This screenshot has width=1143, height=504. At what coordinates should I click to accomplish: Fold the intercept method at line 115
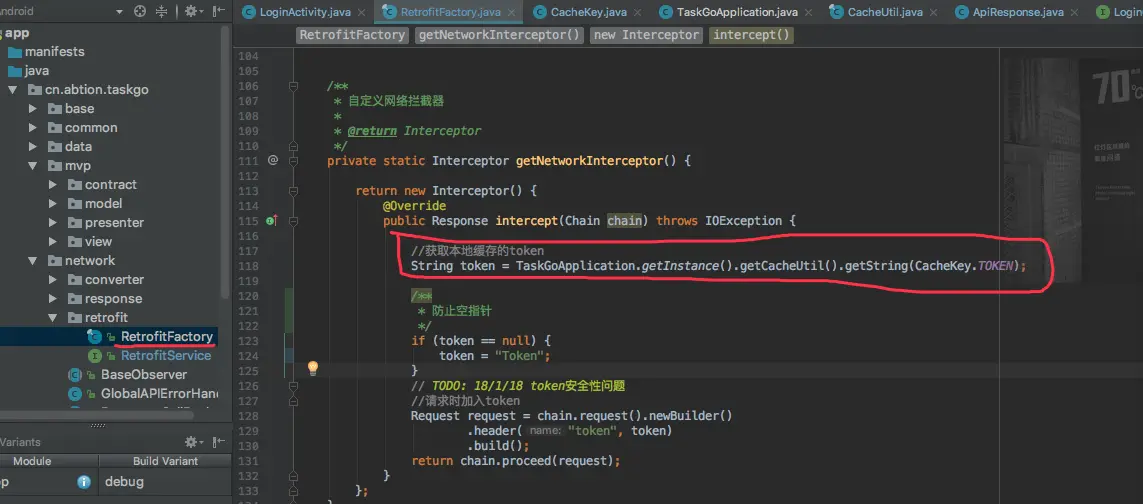pos(293,221)
